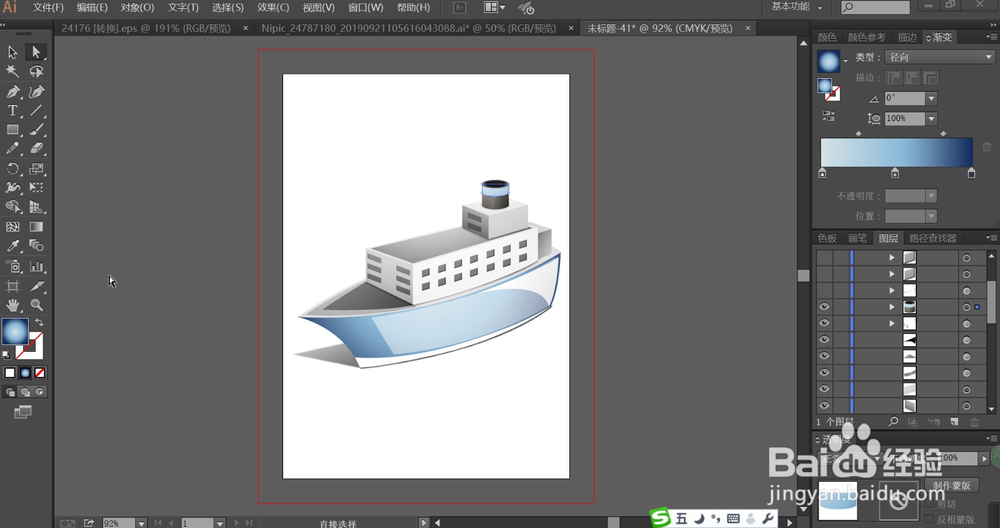Switch to Draw Inside mode

tap(40, 392)
